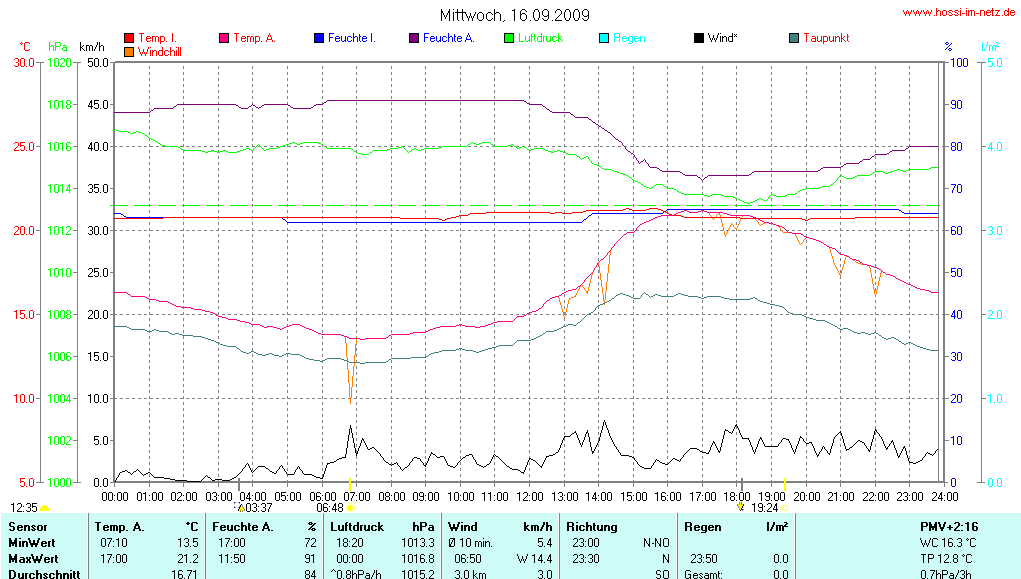Select the Richtung column header in table

[x=592, y=526]
